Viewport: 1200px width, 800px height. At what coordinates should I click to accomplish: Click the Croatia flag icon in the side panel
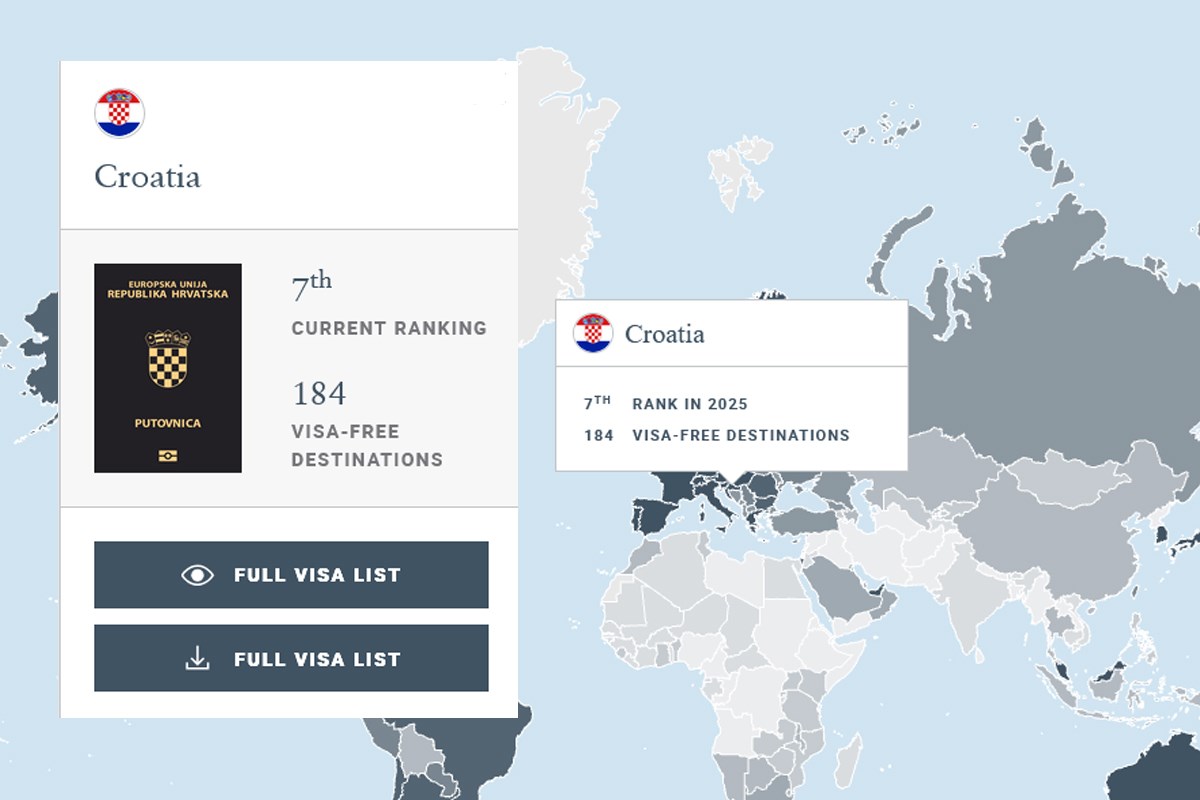(x=120, y=113)
